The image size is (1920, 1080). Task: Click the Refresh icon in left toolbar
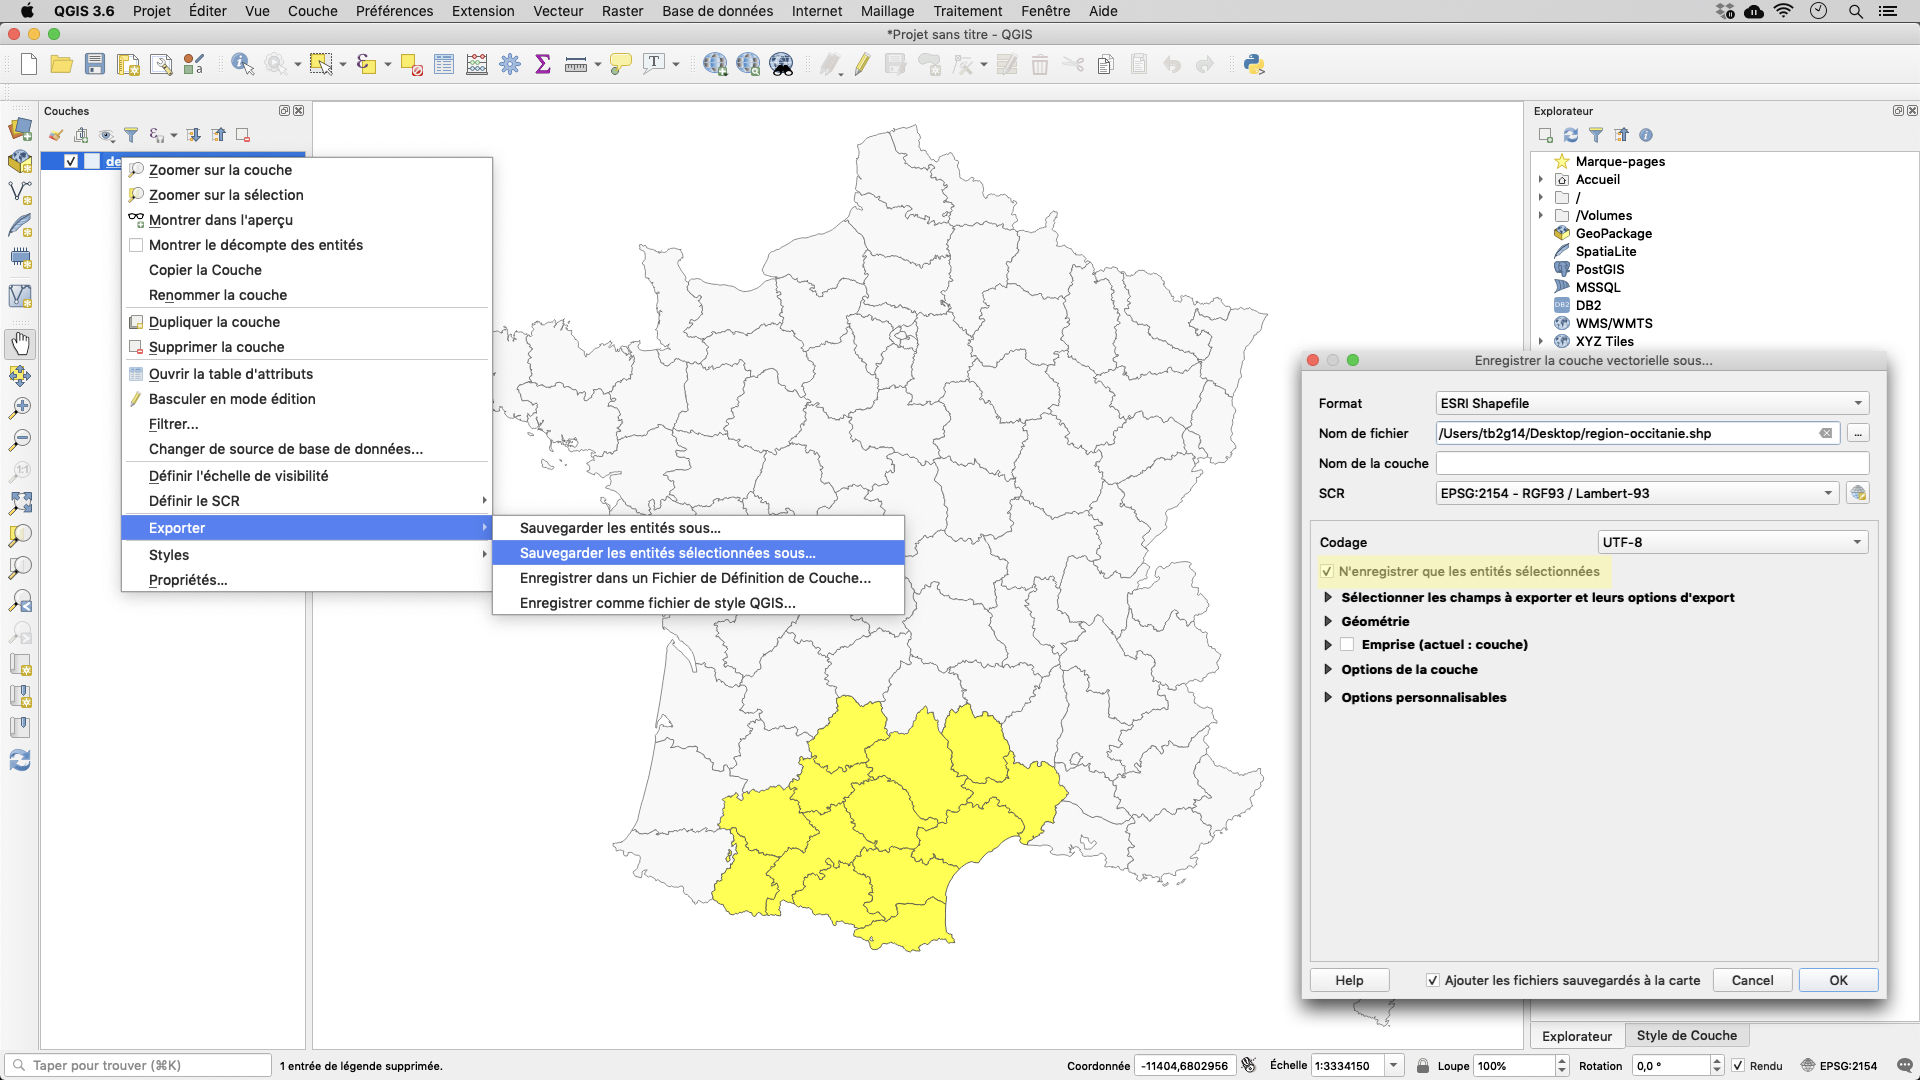20,761
